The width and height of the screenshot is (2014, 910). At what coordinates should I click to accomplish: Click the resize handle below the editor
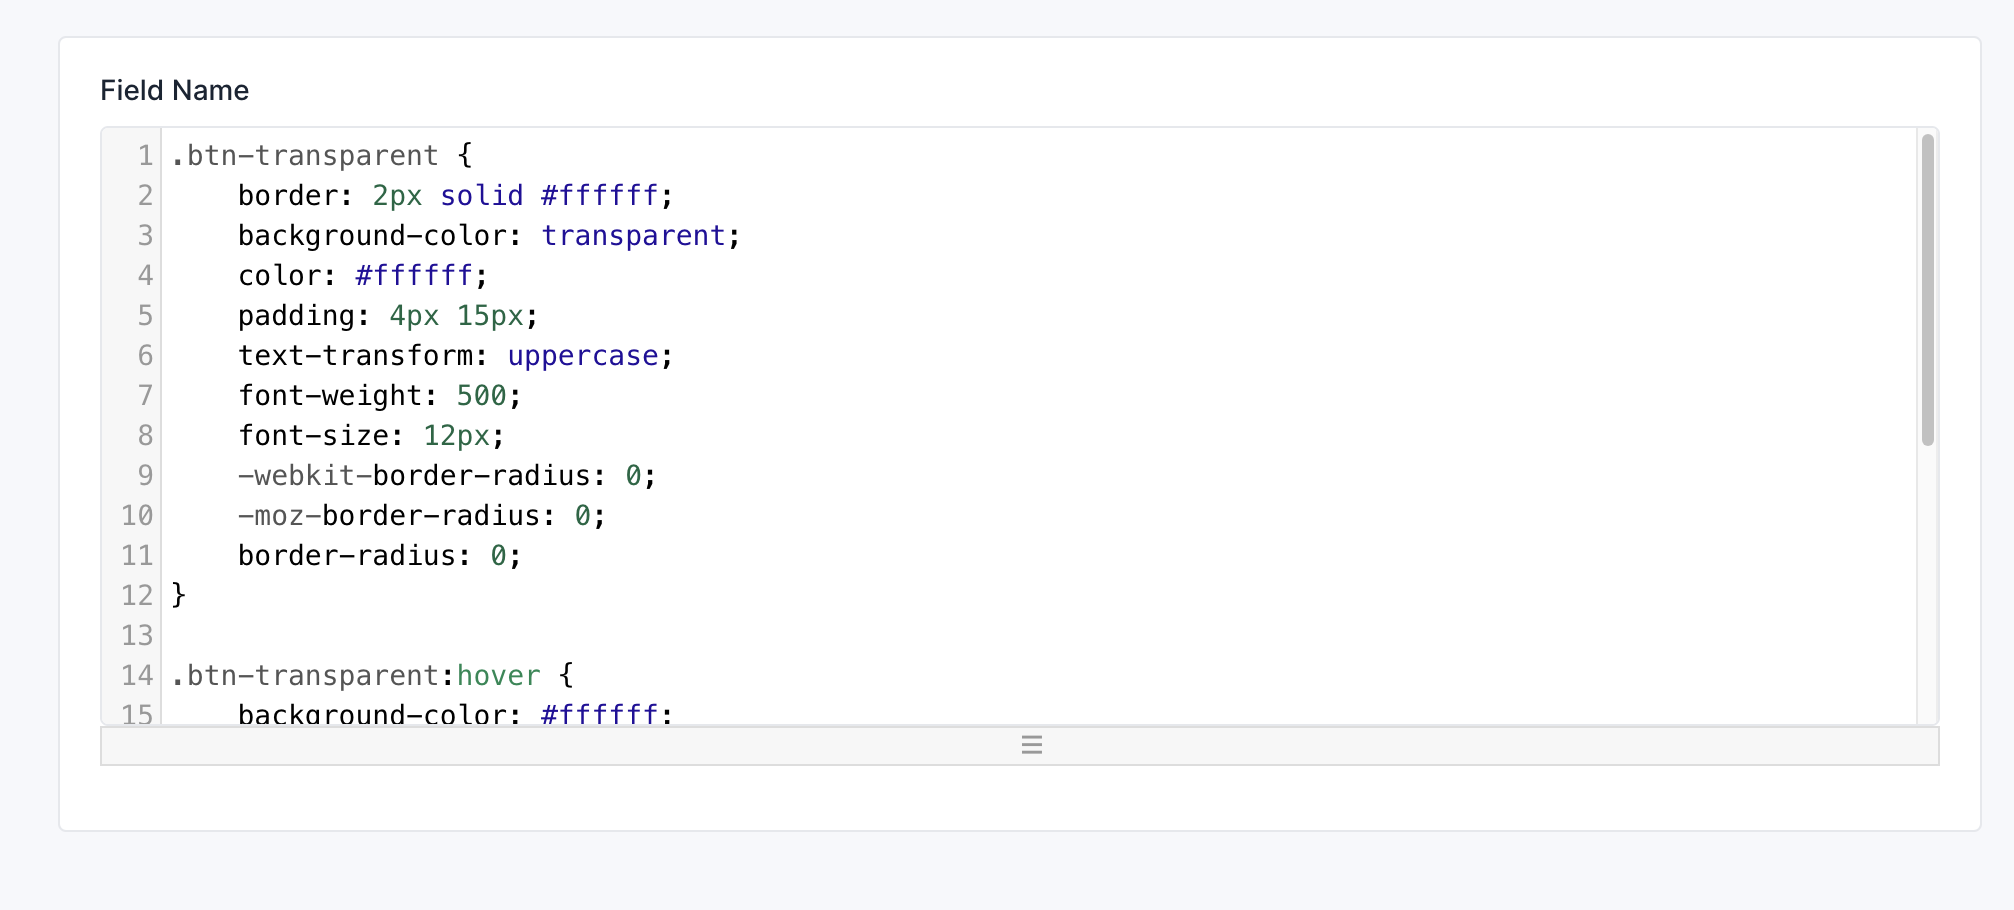coord(1031,745)
